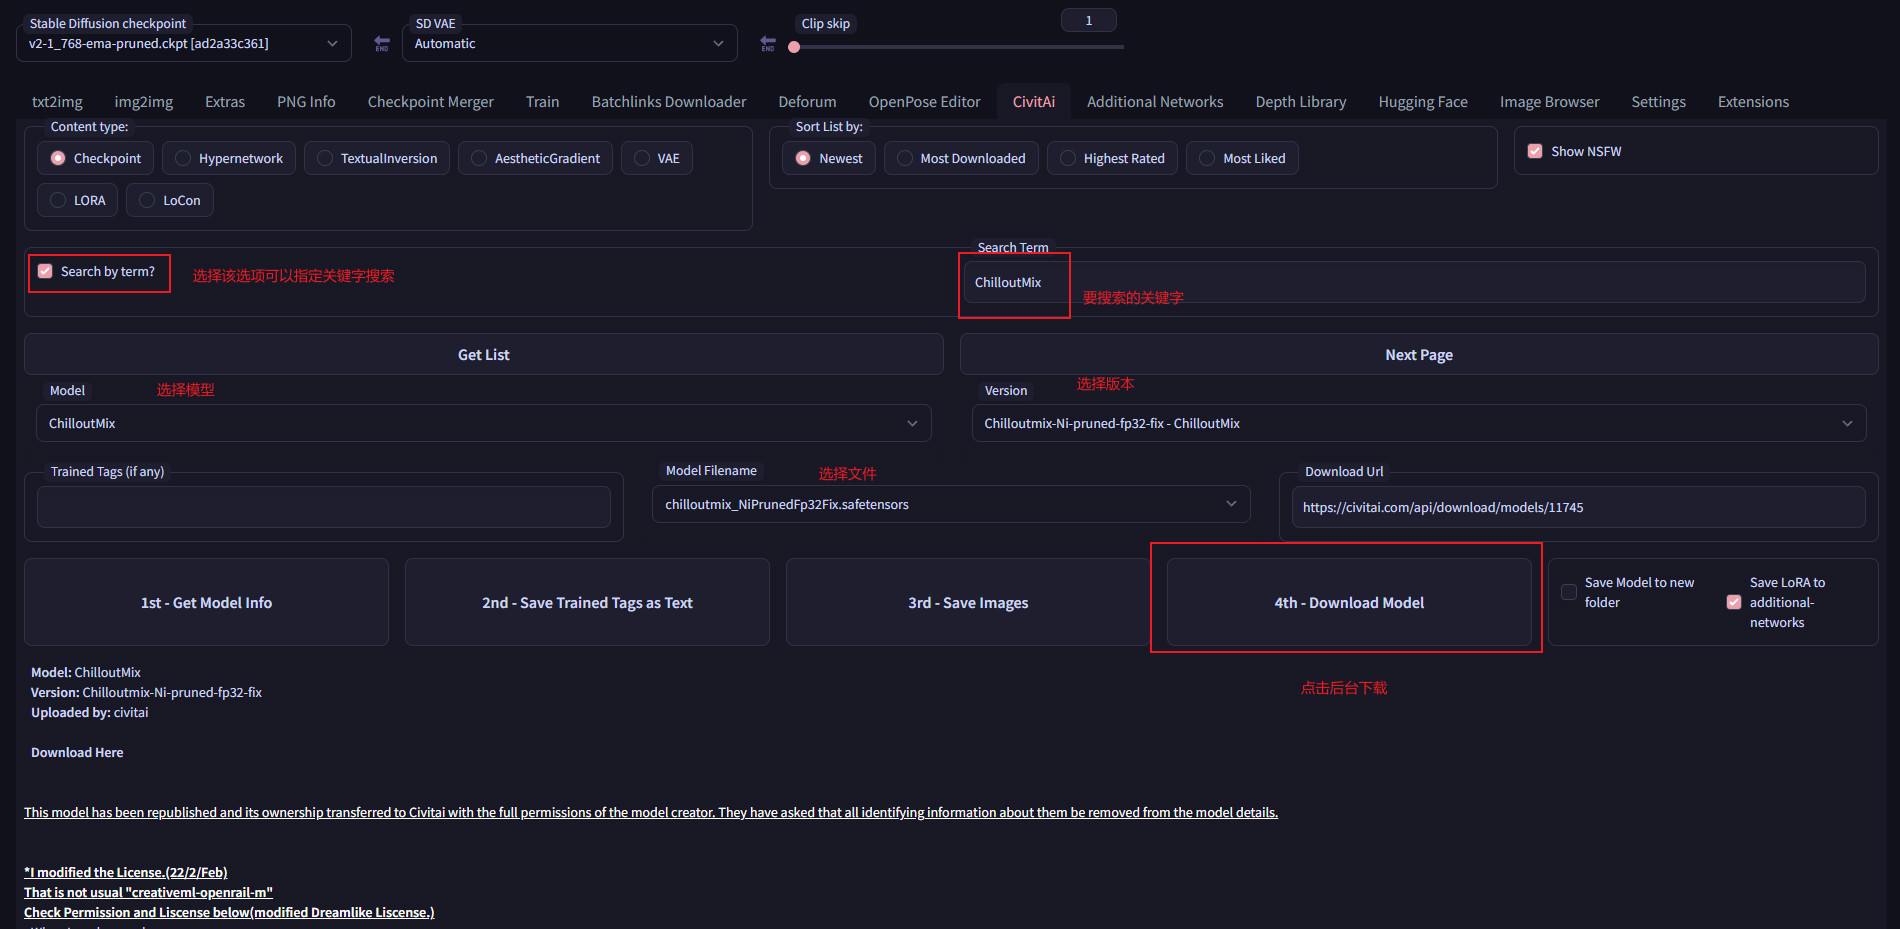
Task: Sort list by Most Liked
Action: point(1242,158)
